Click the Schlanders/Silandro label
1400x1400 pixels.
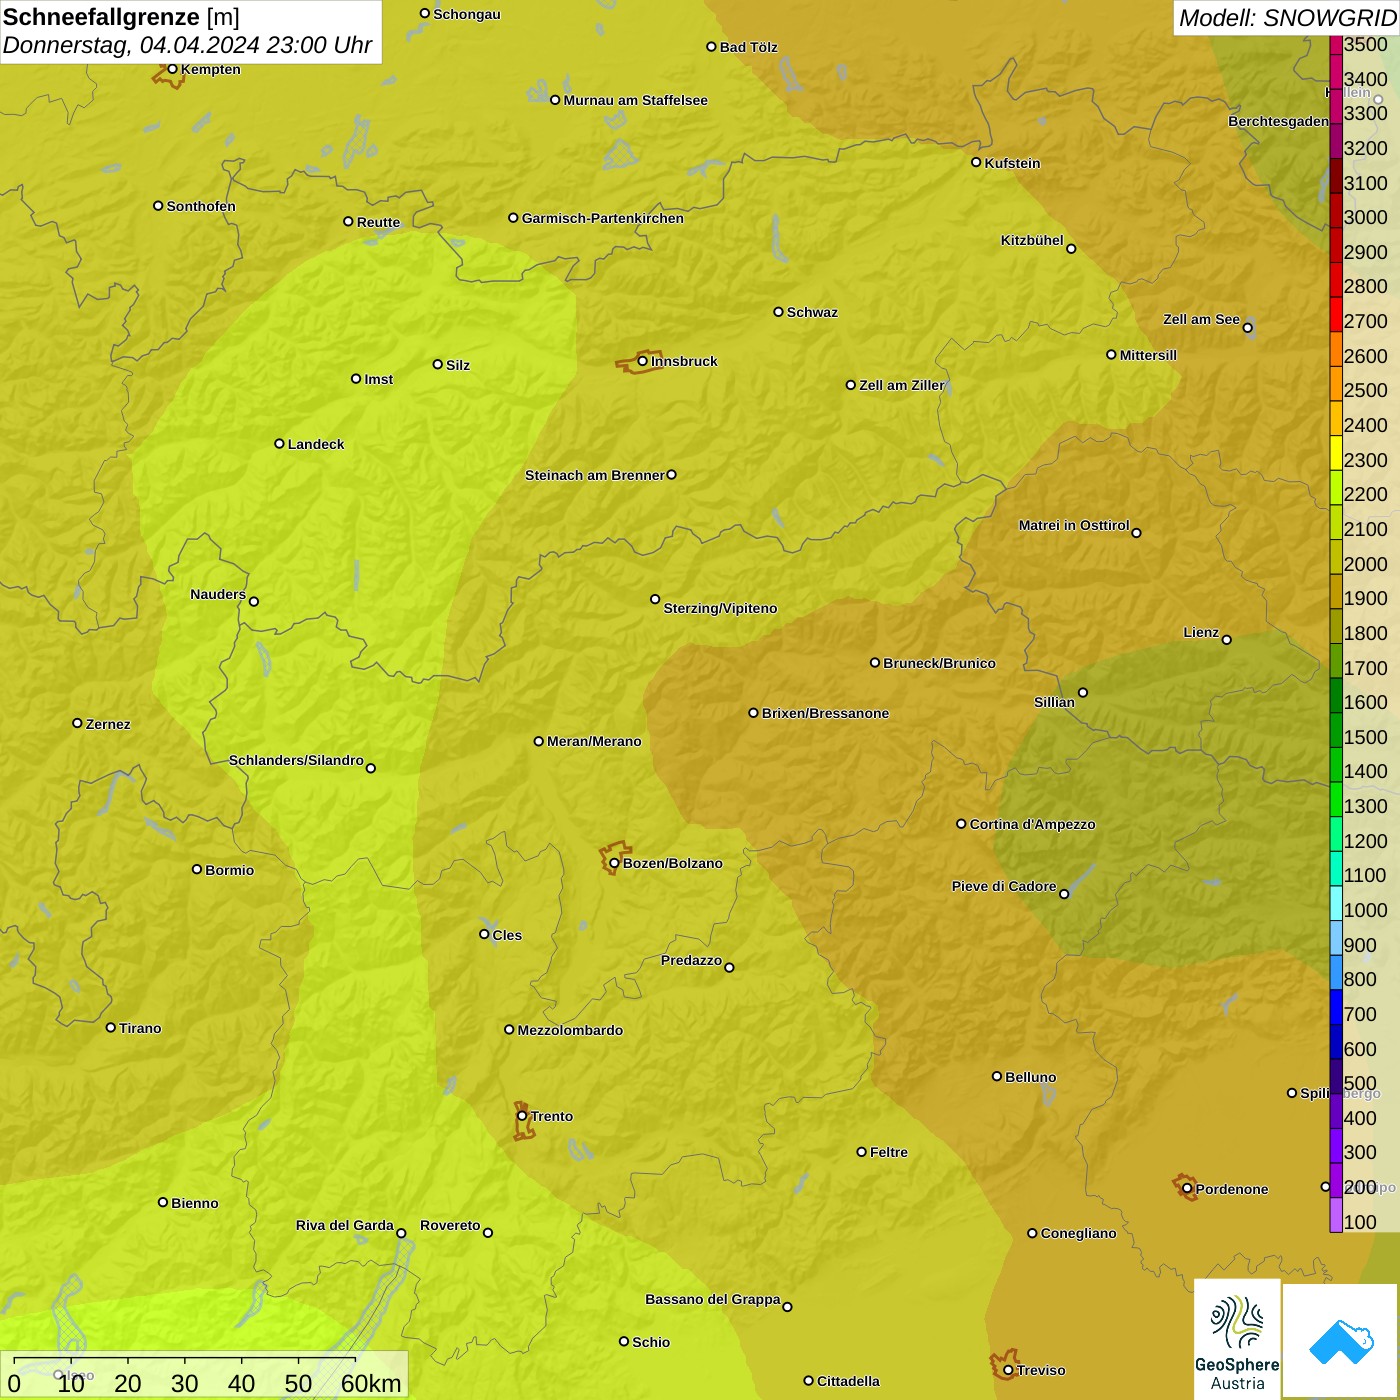[x=296, y=760]
